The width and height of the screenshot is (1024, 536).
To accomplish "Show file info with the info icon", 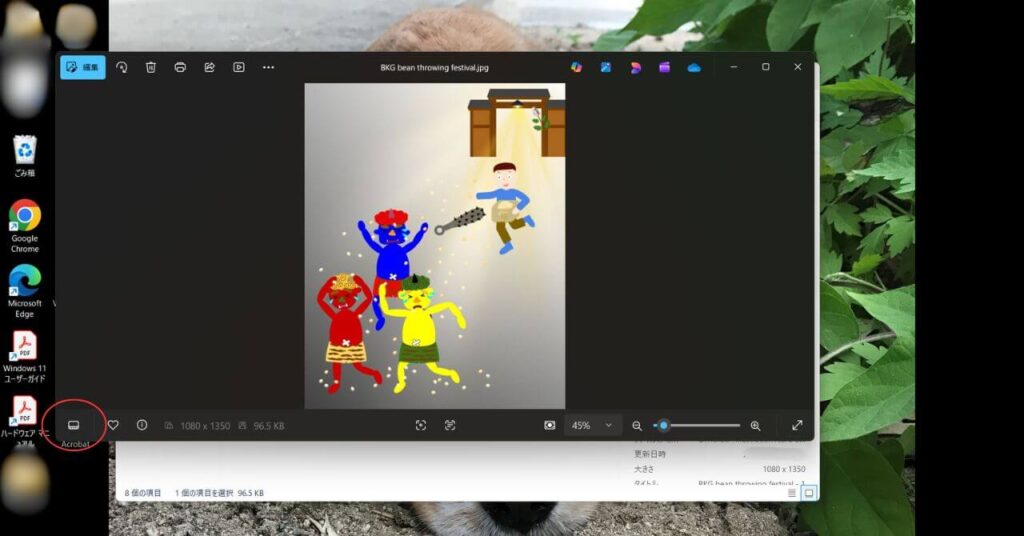I will (142, 425).
